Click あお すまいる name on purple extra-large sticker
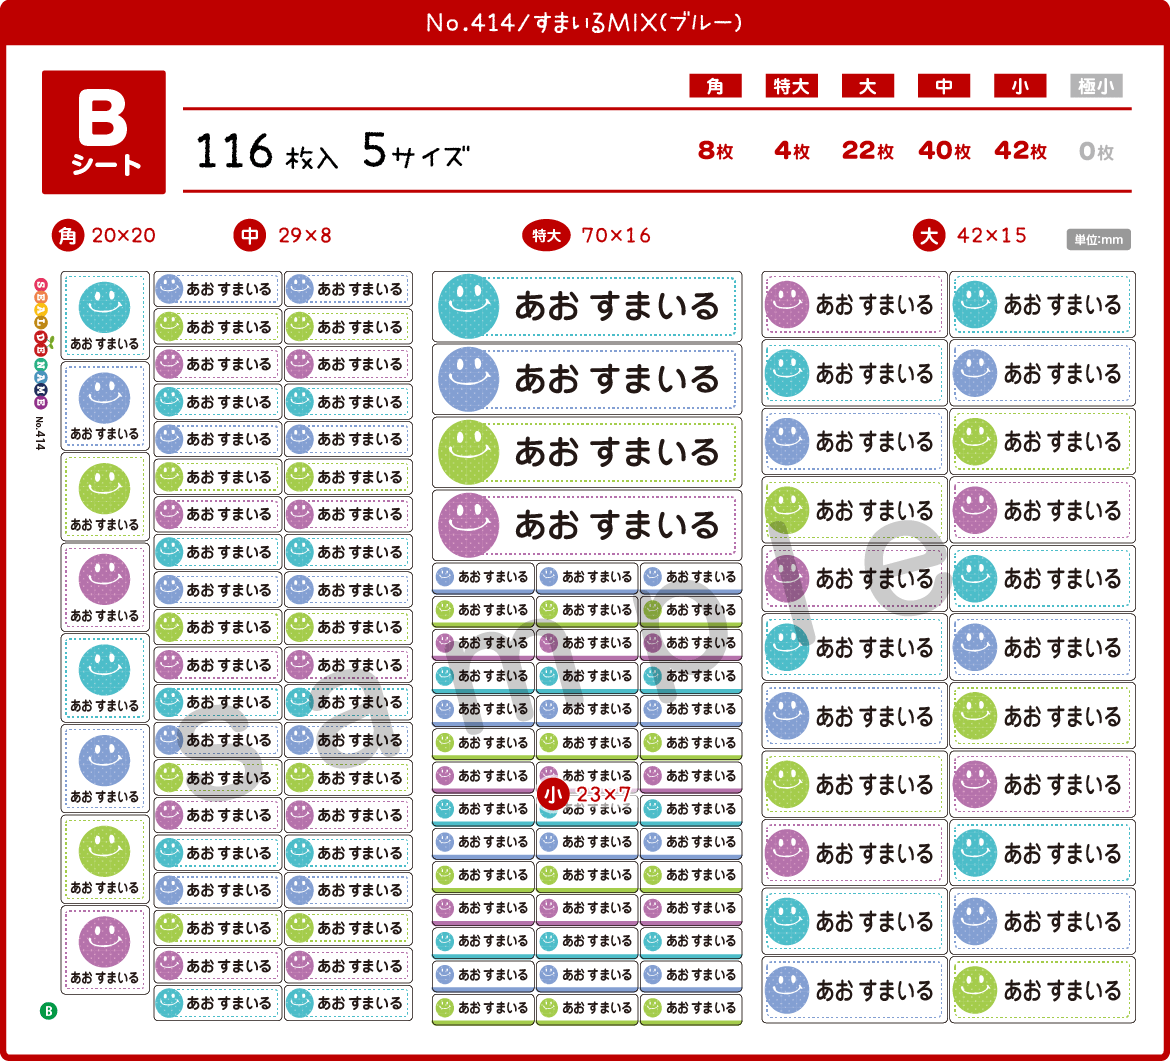The width and height of the screenshot is (1170, 1061). pos(617,525)
